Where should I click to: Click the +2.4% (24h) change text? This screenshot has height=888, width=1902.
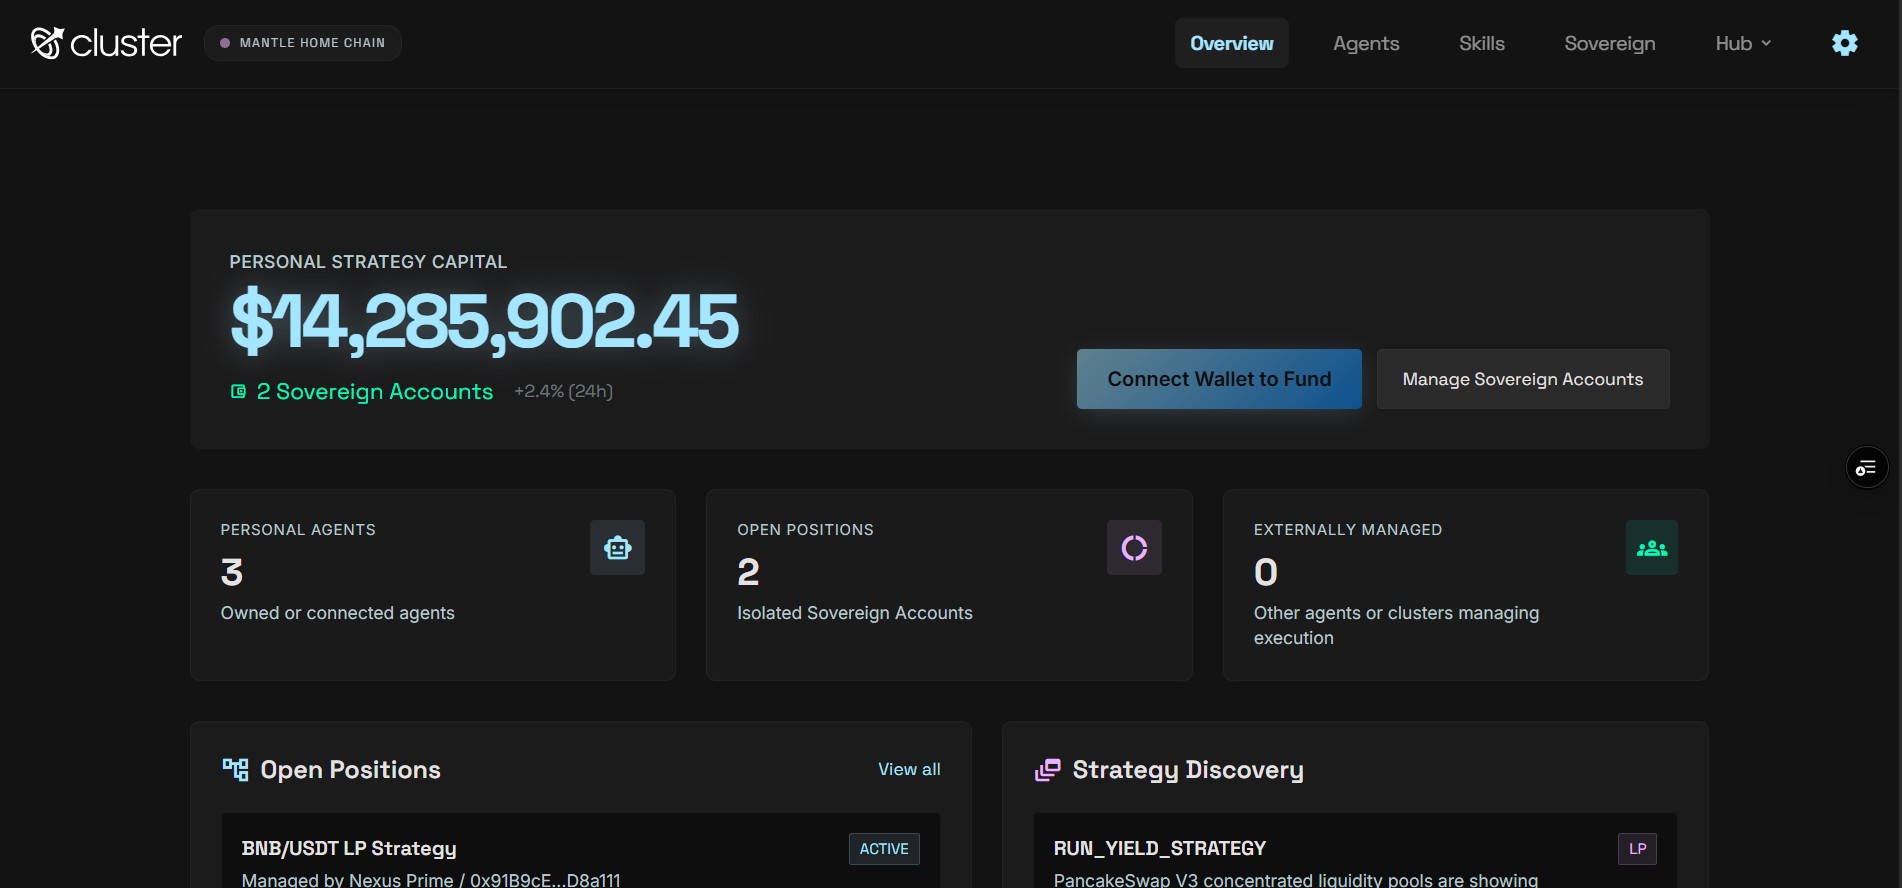563,391
